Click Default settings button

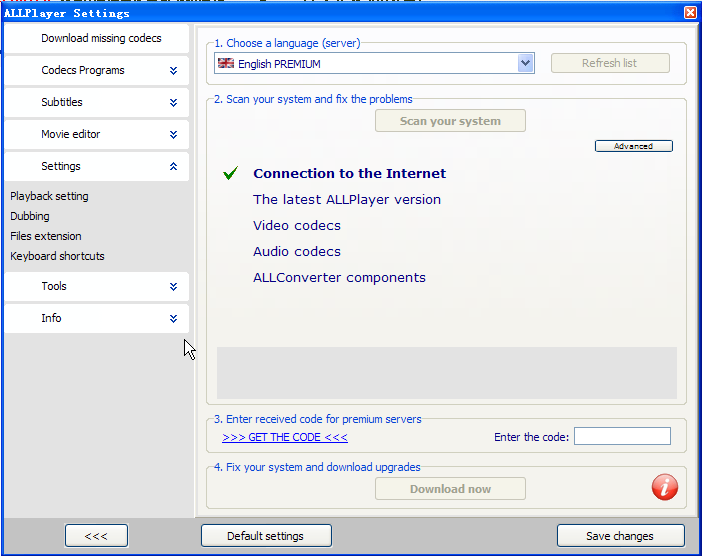266,536
